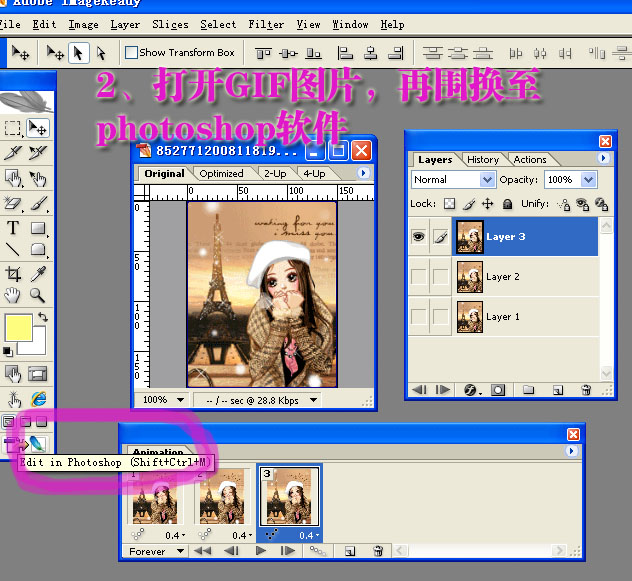Click Align vertical centers icon
This screenshot has width=632, height=581.
pos(288,53)
